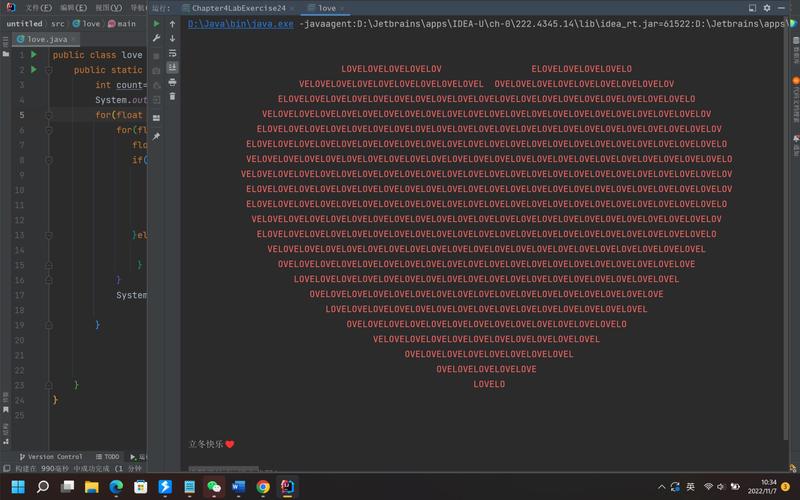Collapse the for loop fold on line 5

(x=47, y=115)
